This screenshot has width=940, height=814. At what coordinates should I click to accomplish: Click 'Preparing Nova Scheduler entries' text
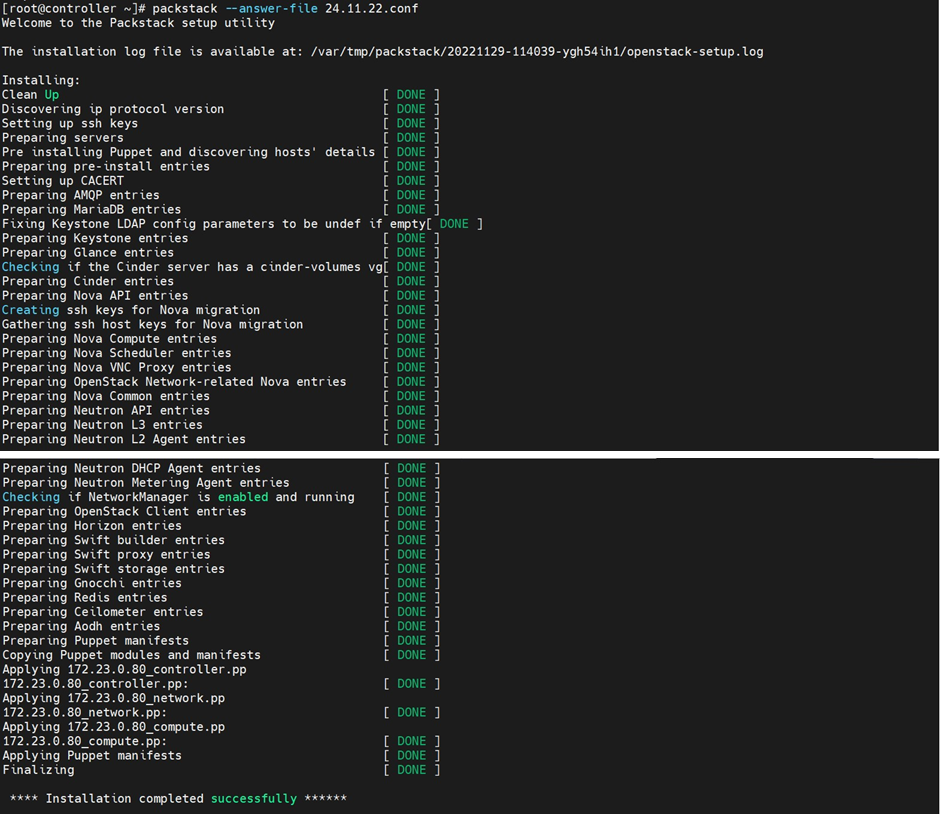tap(117, 354)
